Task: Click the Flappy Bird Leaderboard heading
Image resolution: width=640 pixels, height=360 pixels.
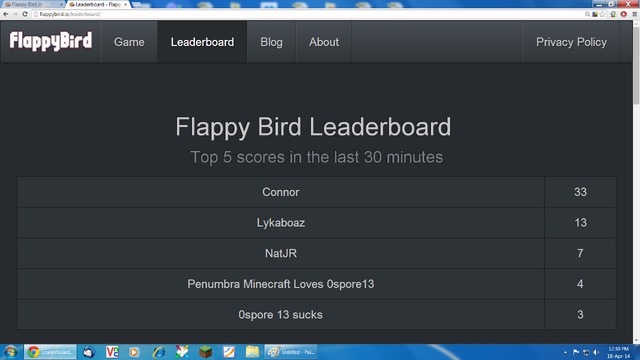Action: tap(313, 127)
